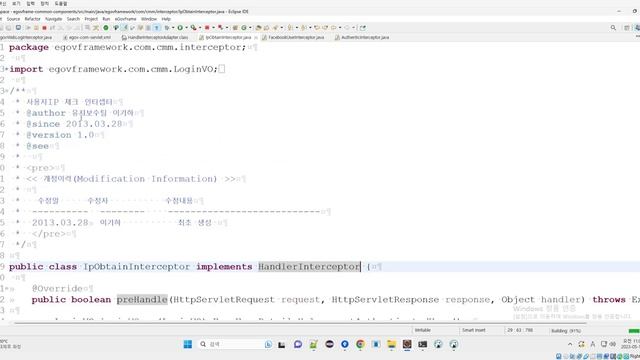
Task: Click Smart Insert status bar entry
Action: coord(473,330)
